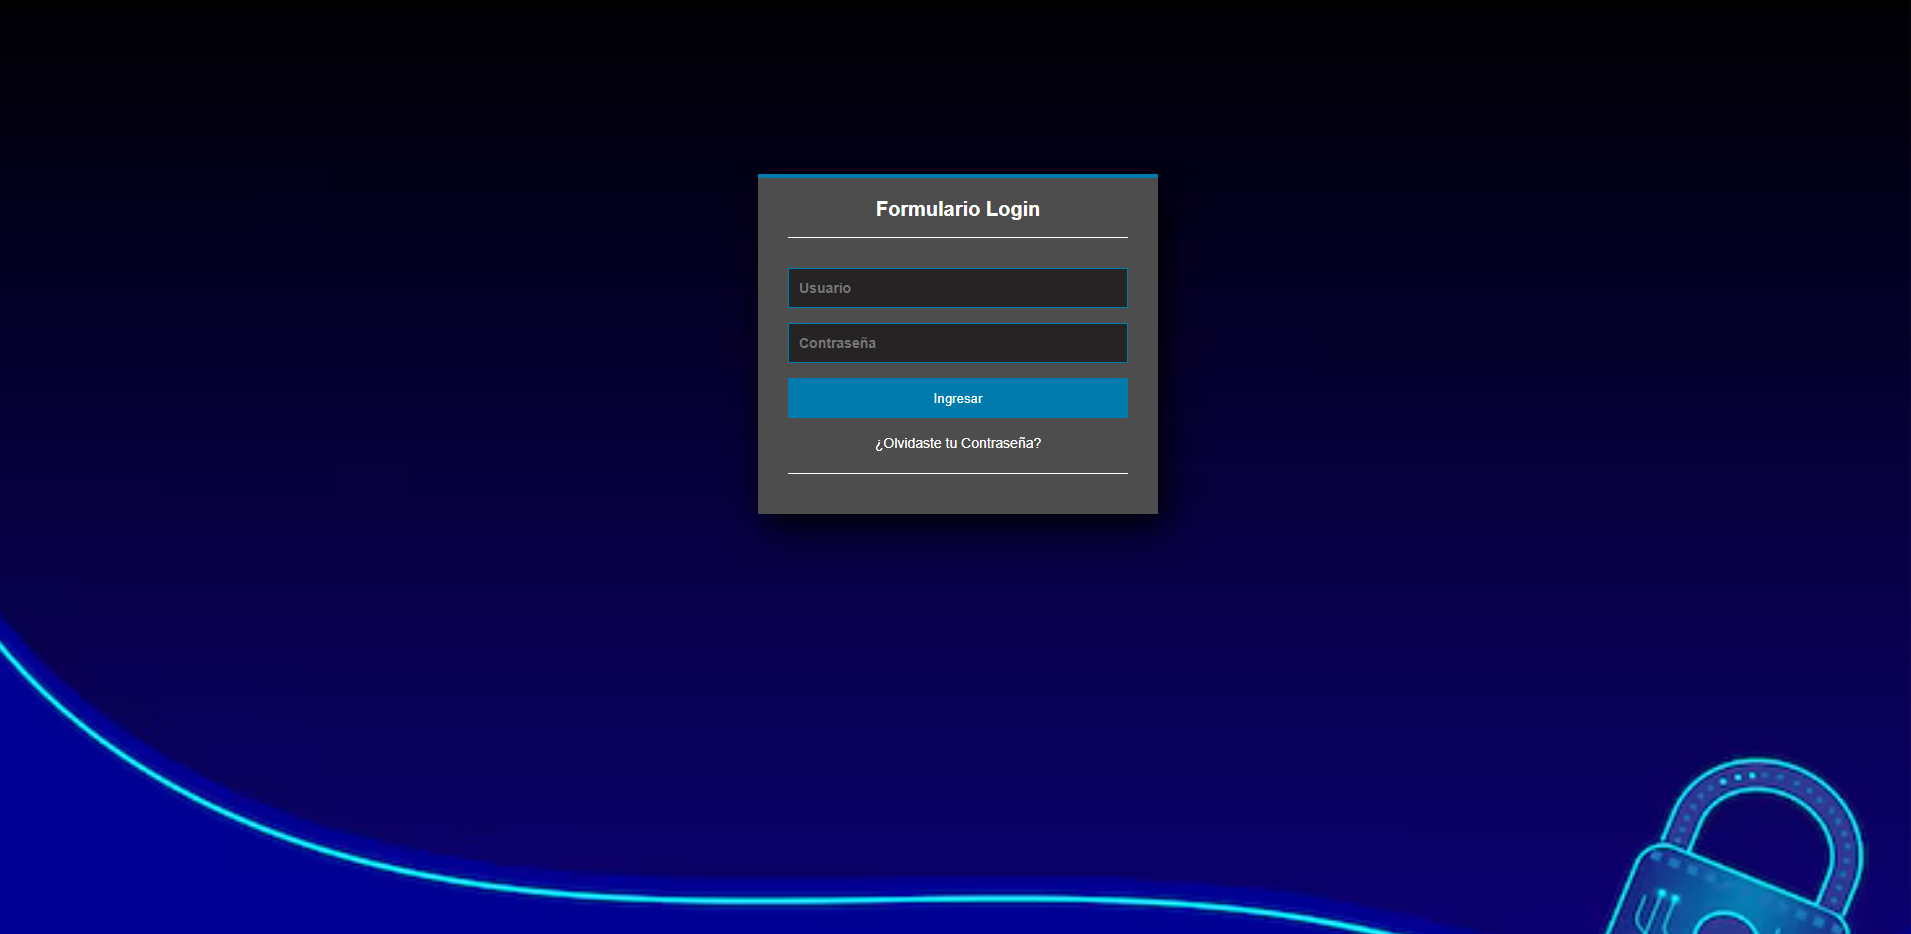Click the Contraseña placeholder label

[837, 343]
